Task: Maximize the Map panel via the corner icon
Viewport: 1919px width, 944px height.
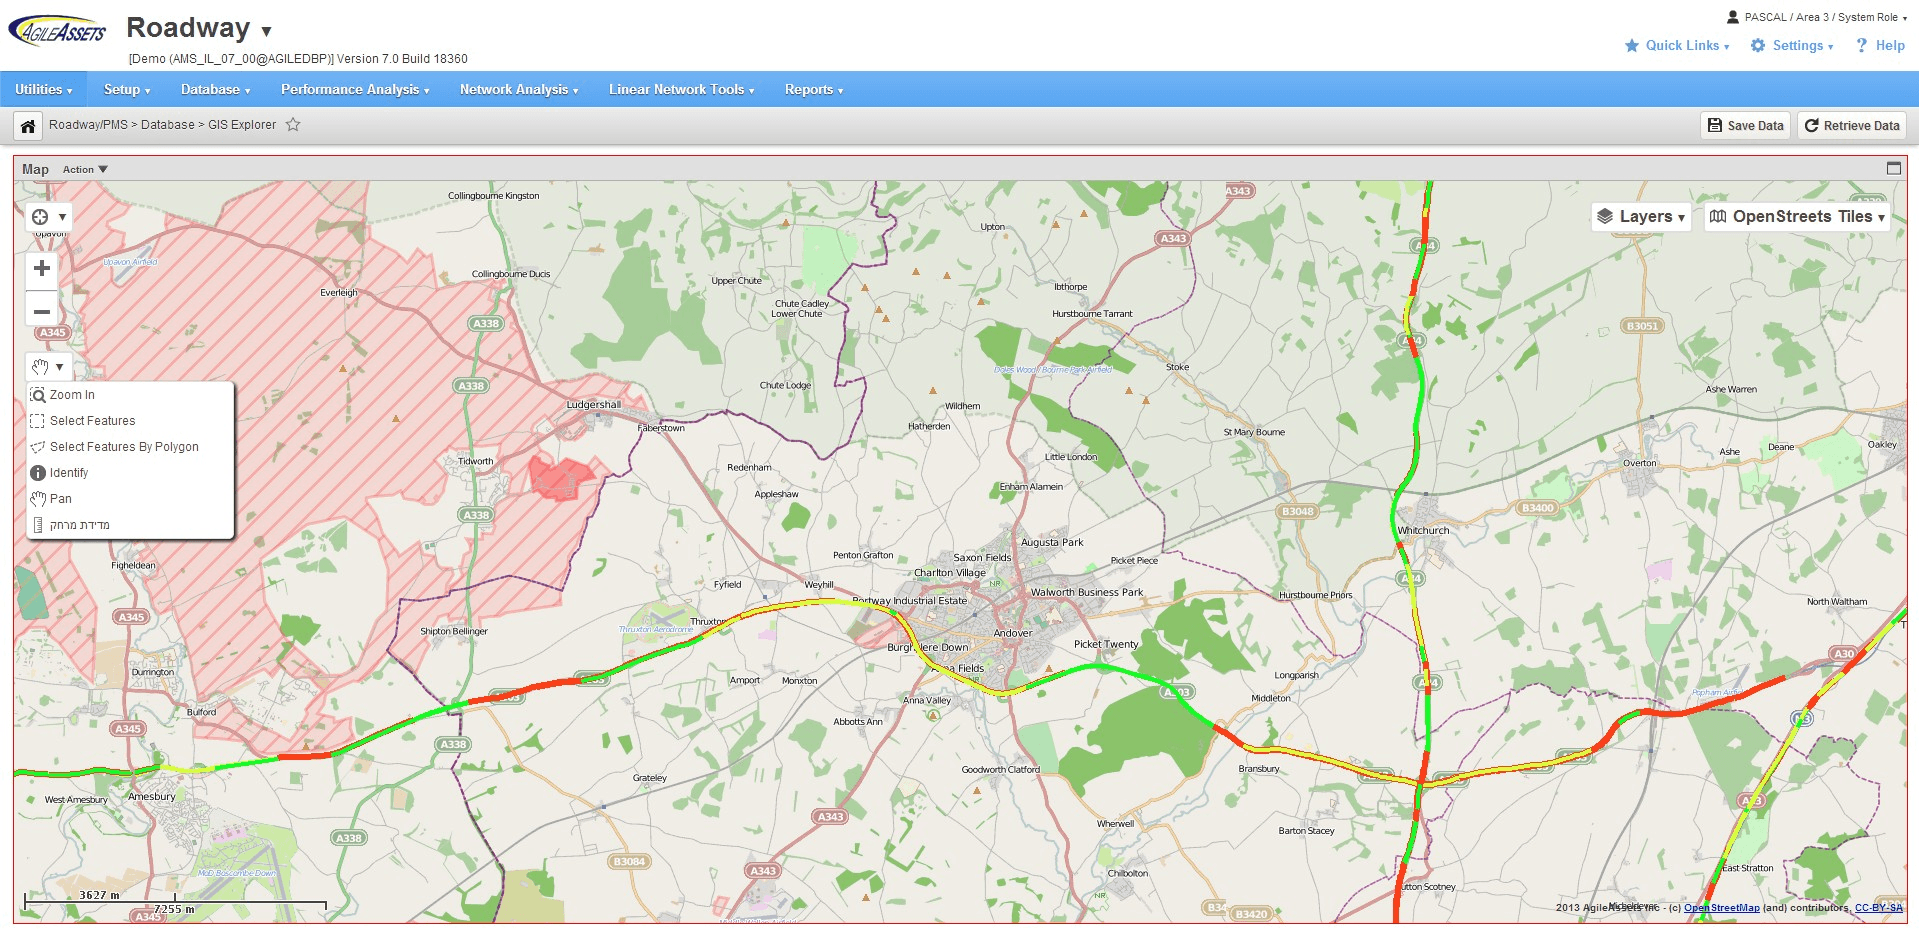Action: click(1893, 168)
